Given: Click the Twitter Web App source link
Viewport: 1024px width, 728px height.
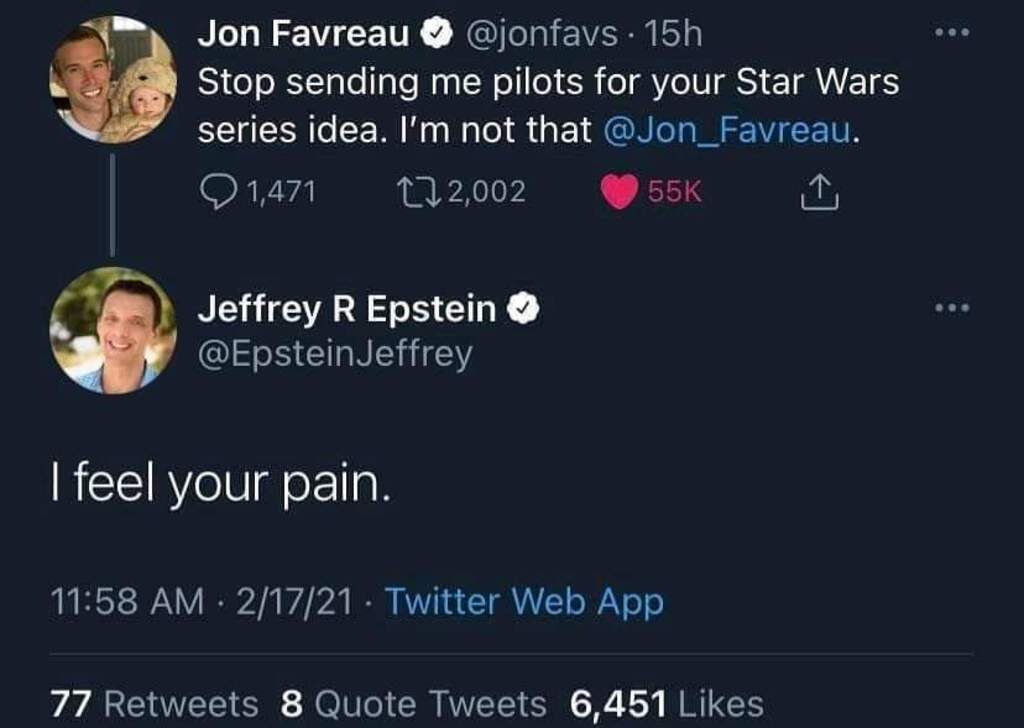Looking at the screenshot, I should [523, 602].
